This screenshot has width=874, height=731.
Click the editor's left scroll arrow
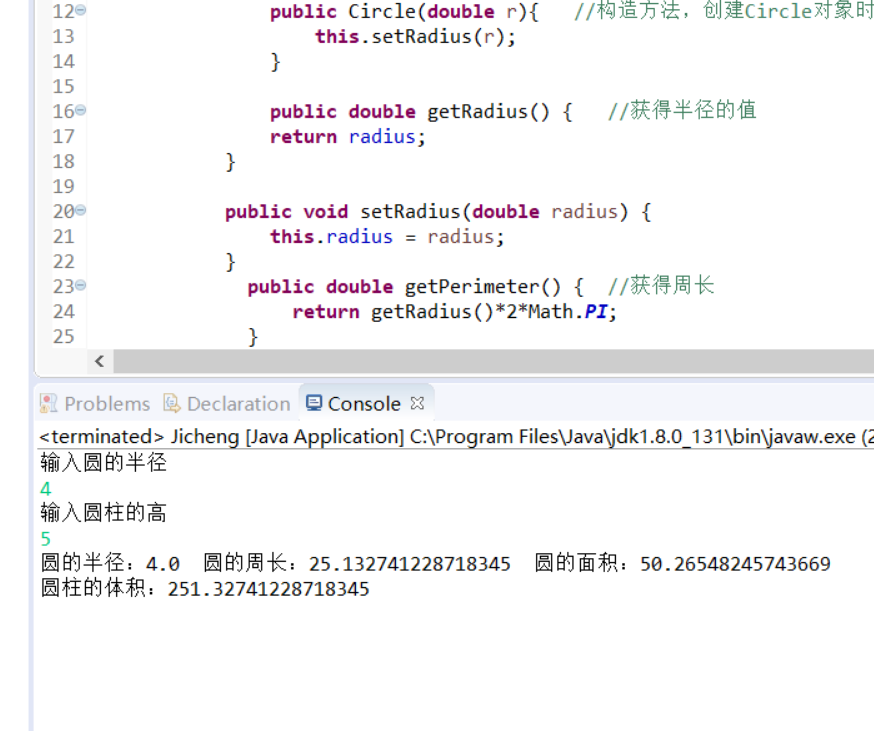100,361
